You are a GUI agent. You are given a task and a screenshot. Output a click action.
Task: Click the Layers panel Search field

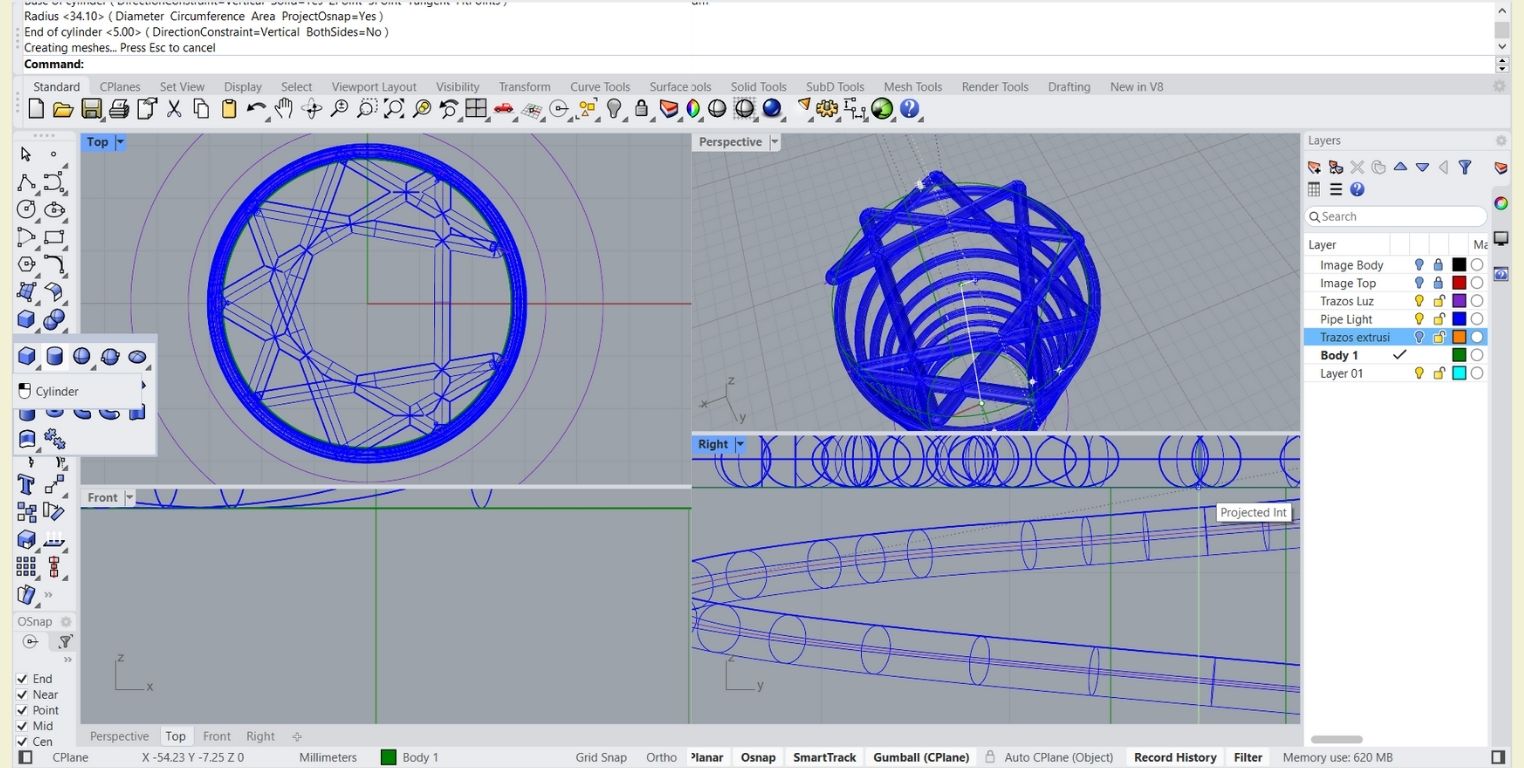1396,216
